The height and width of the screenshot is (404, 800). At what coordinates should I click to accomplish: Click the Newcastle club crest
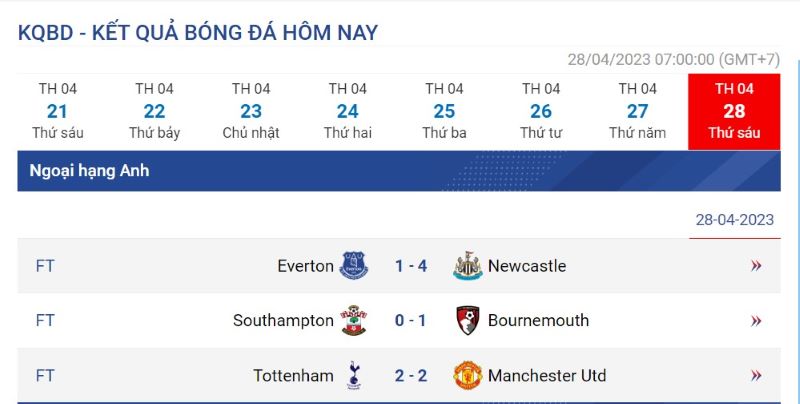point(467,266)
